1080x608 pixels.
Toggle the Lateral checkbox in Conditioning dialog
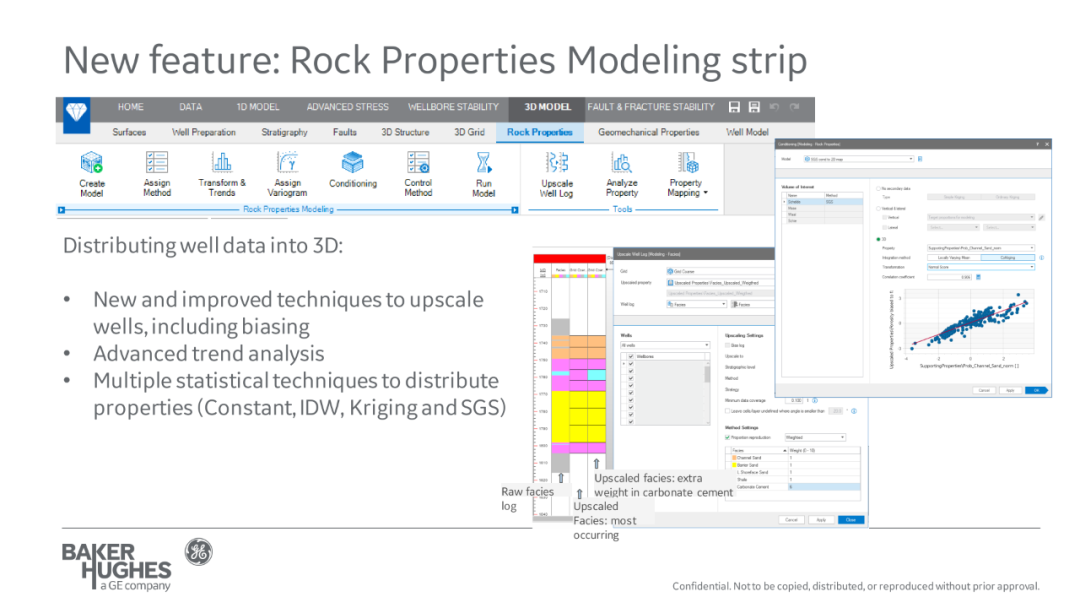(x=884, y=227)
